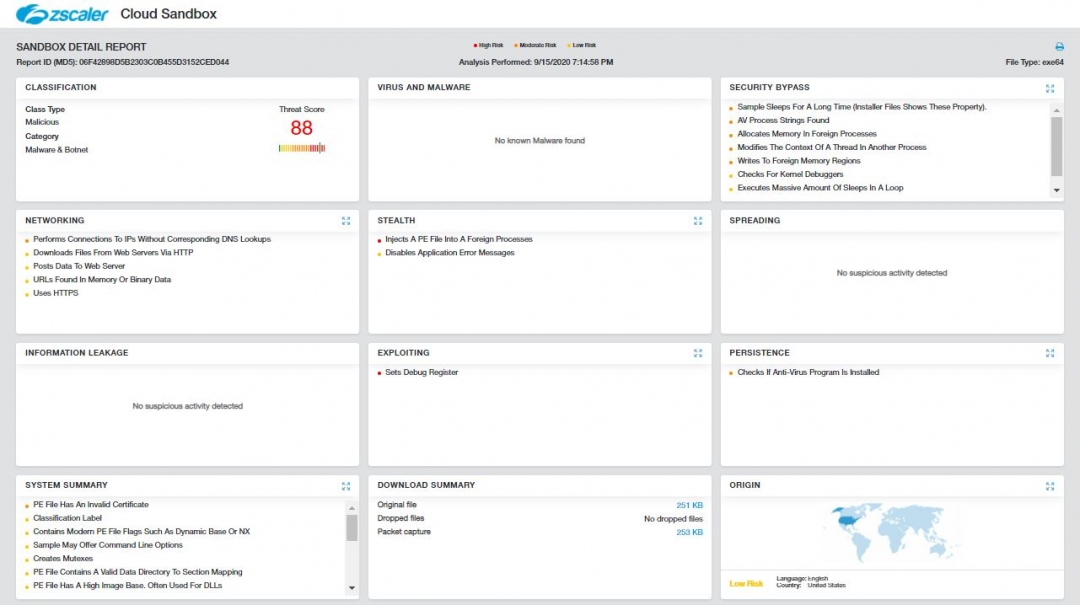Expand the Origin panel

1050,486
